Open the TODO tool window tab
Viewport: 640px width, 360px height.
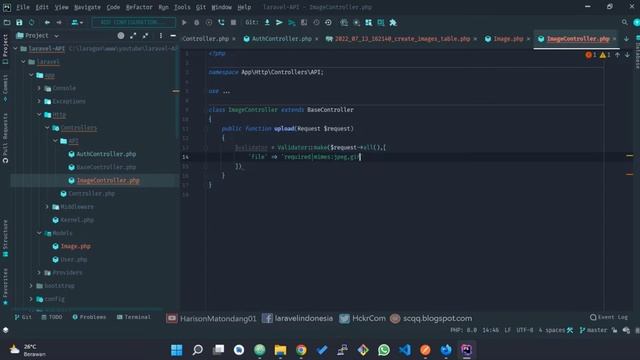pyautogui.click(x=52, y=317)
